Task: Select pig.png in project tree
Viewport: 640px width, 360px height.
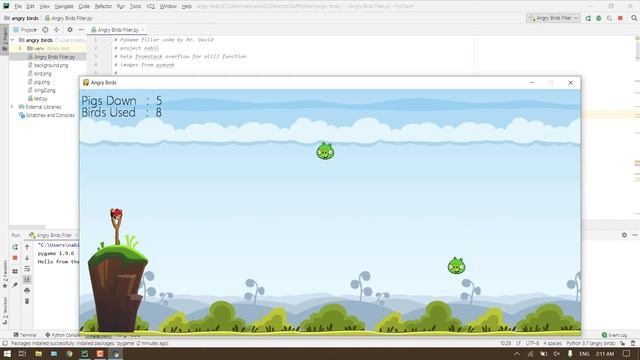Action: pos(39,82)
